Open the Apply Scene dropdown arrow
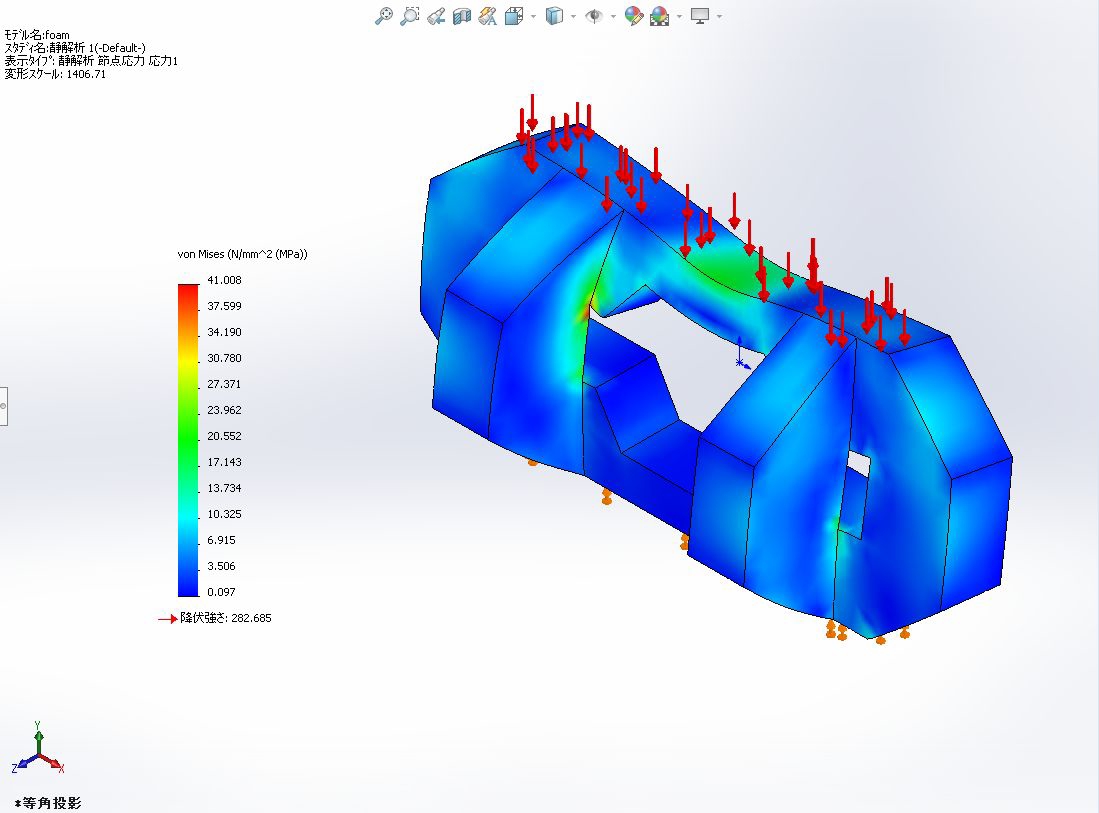The image size is (1099, 813). (x=678, y=16)
